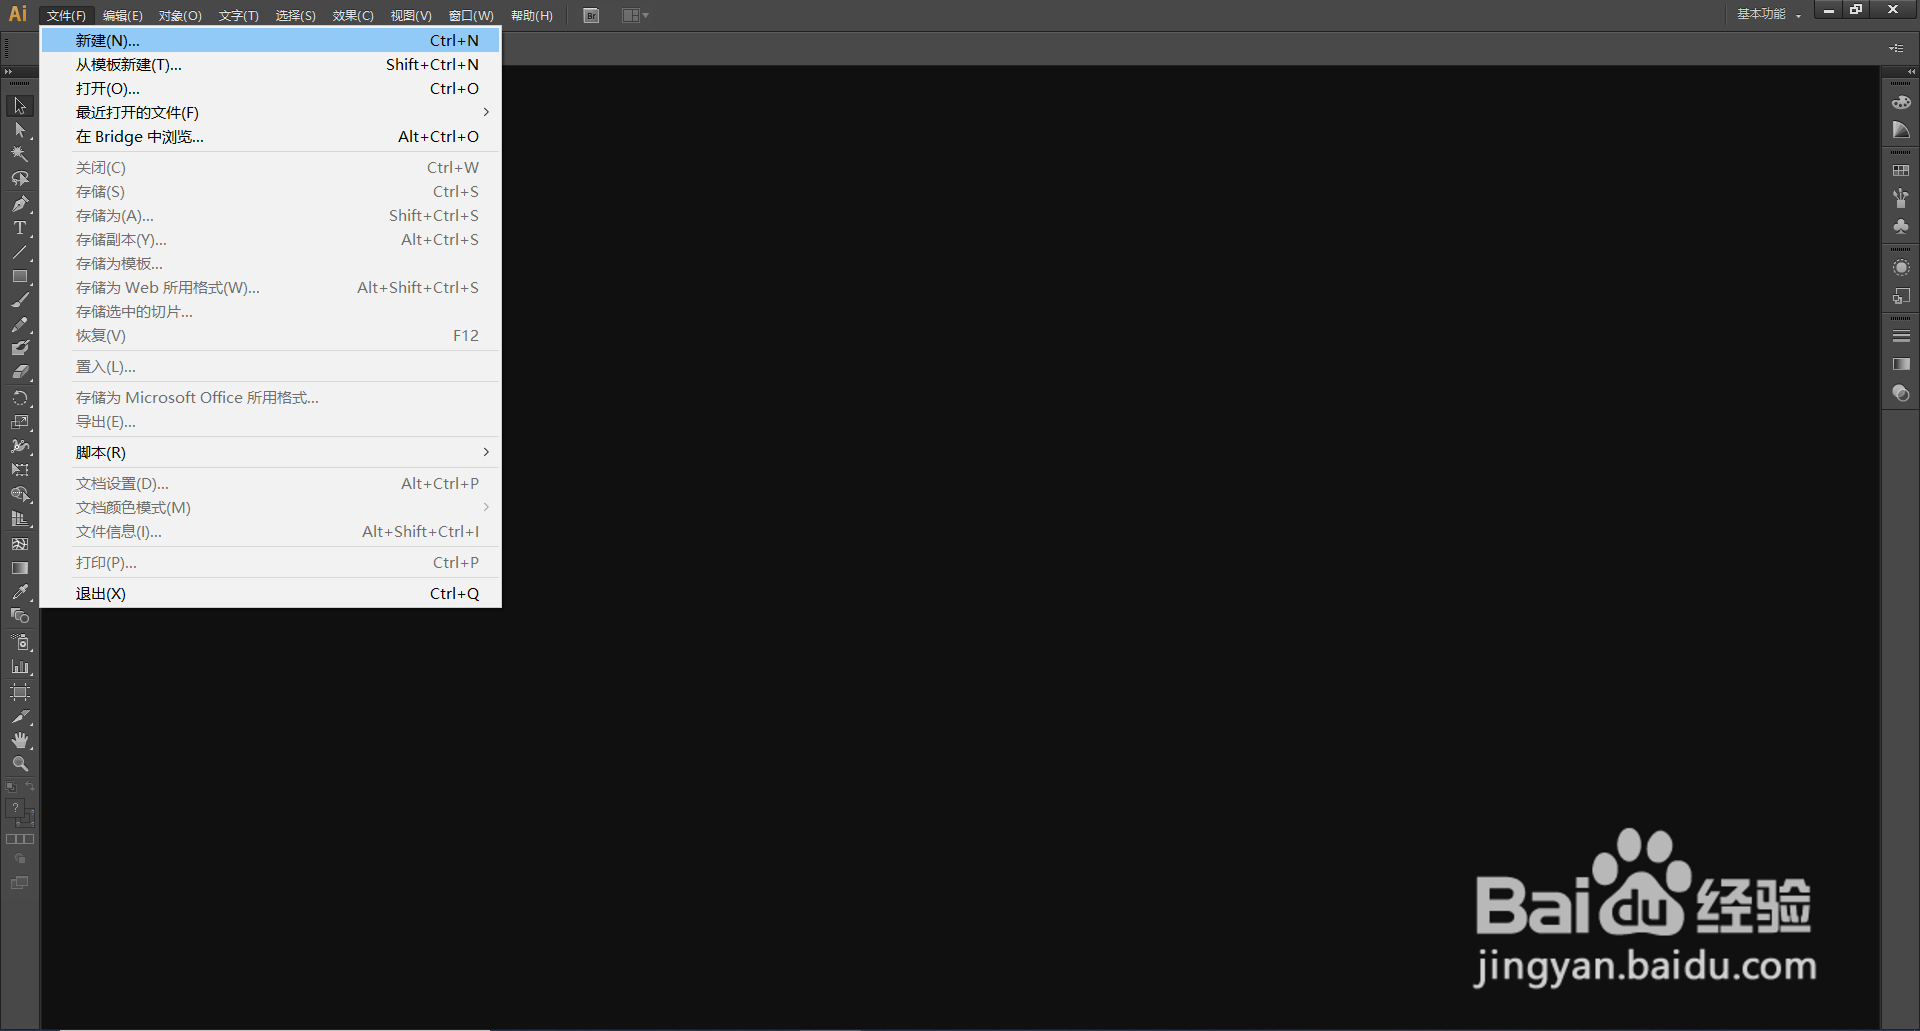This screenshot has width=1920, height=1031.
Task: Select the Artboard tool
Action: (20, 692)
